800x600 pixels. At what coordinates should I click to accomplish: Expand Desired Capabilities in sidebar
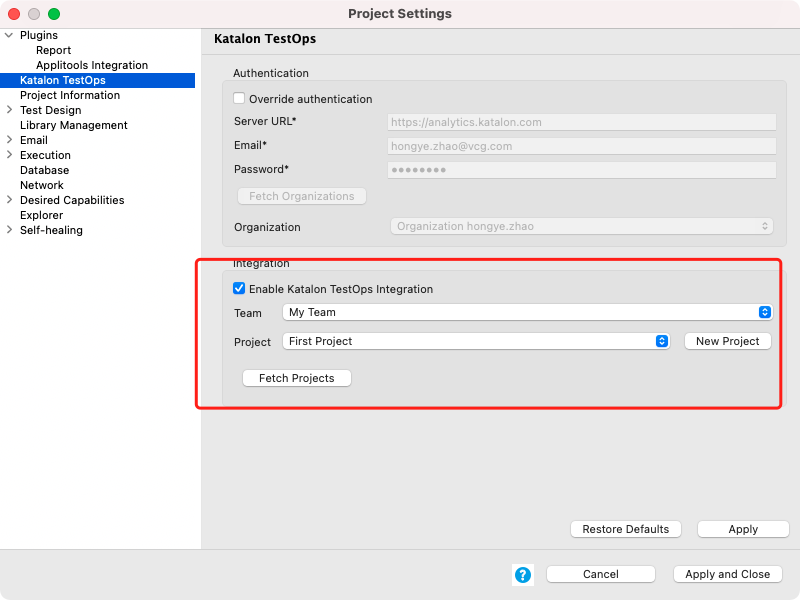click(9, 199)
